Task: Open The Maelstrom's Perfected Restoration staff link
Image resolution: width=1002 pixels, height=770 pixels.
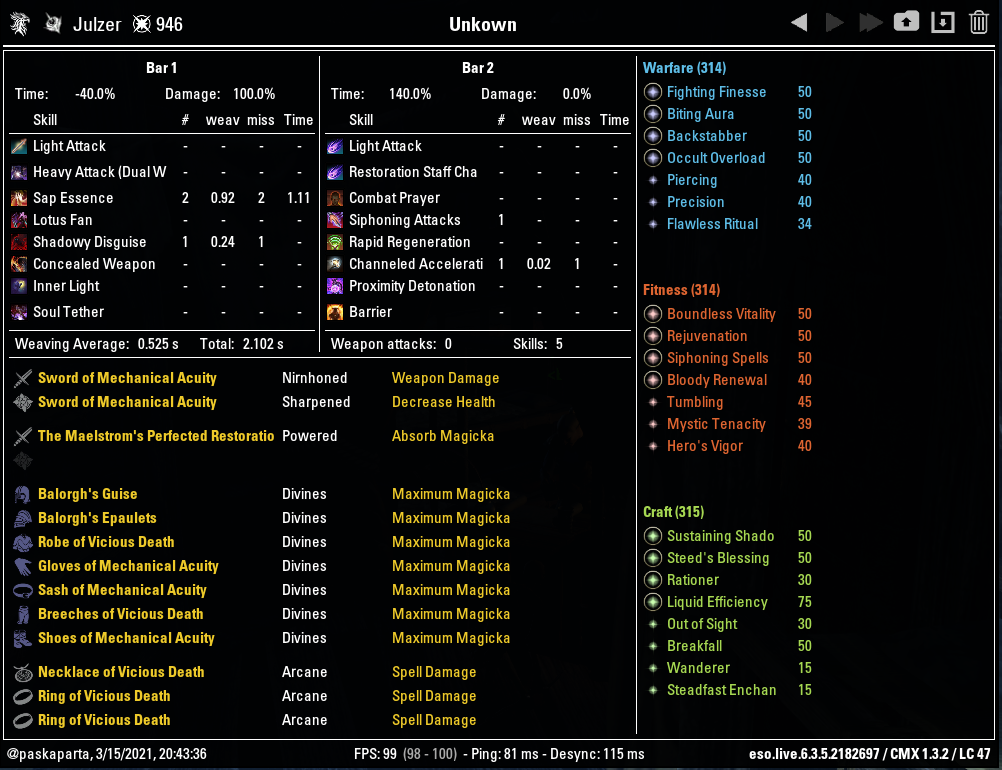Action: (x=156, y=436)
